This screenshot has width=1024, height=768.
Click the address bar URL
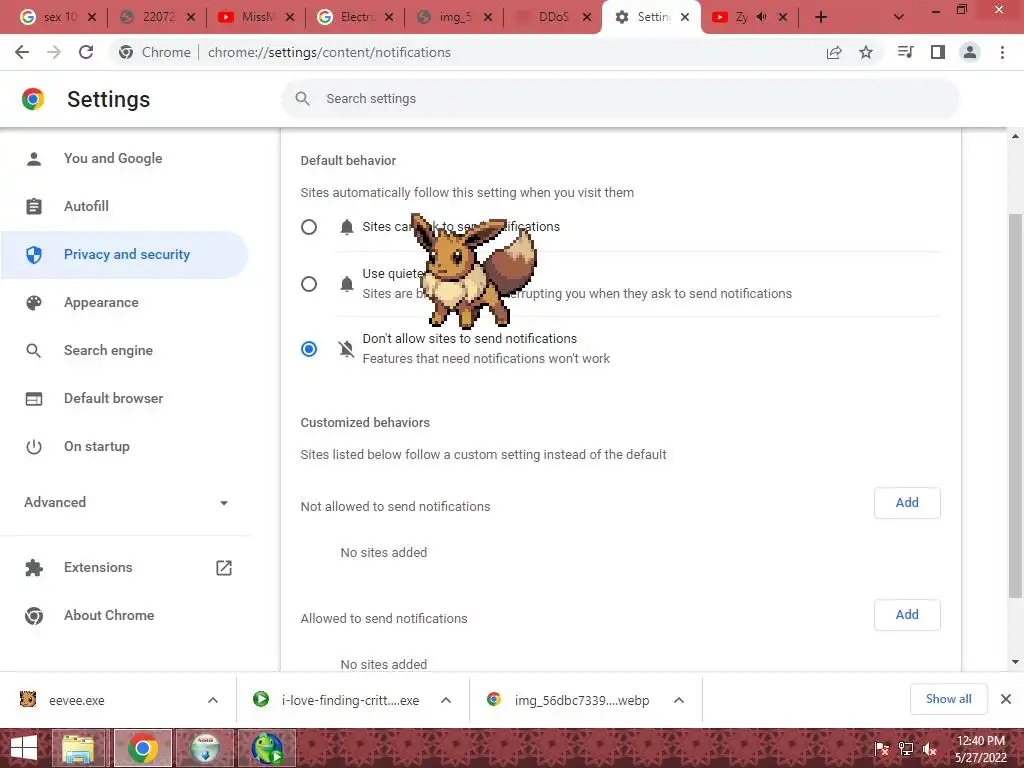pos(329,52)
